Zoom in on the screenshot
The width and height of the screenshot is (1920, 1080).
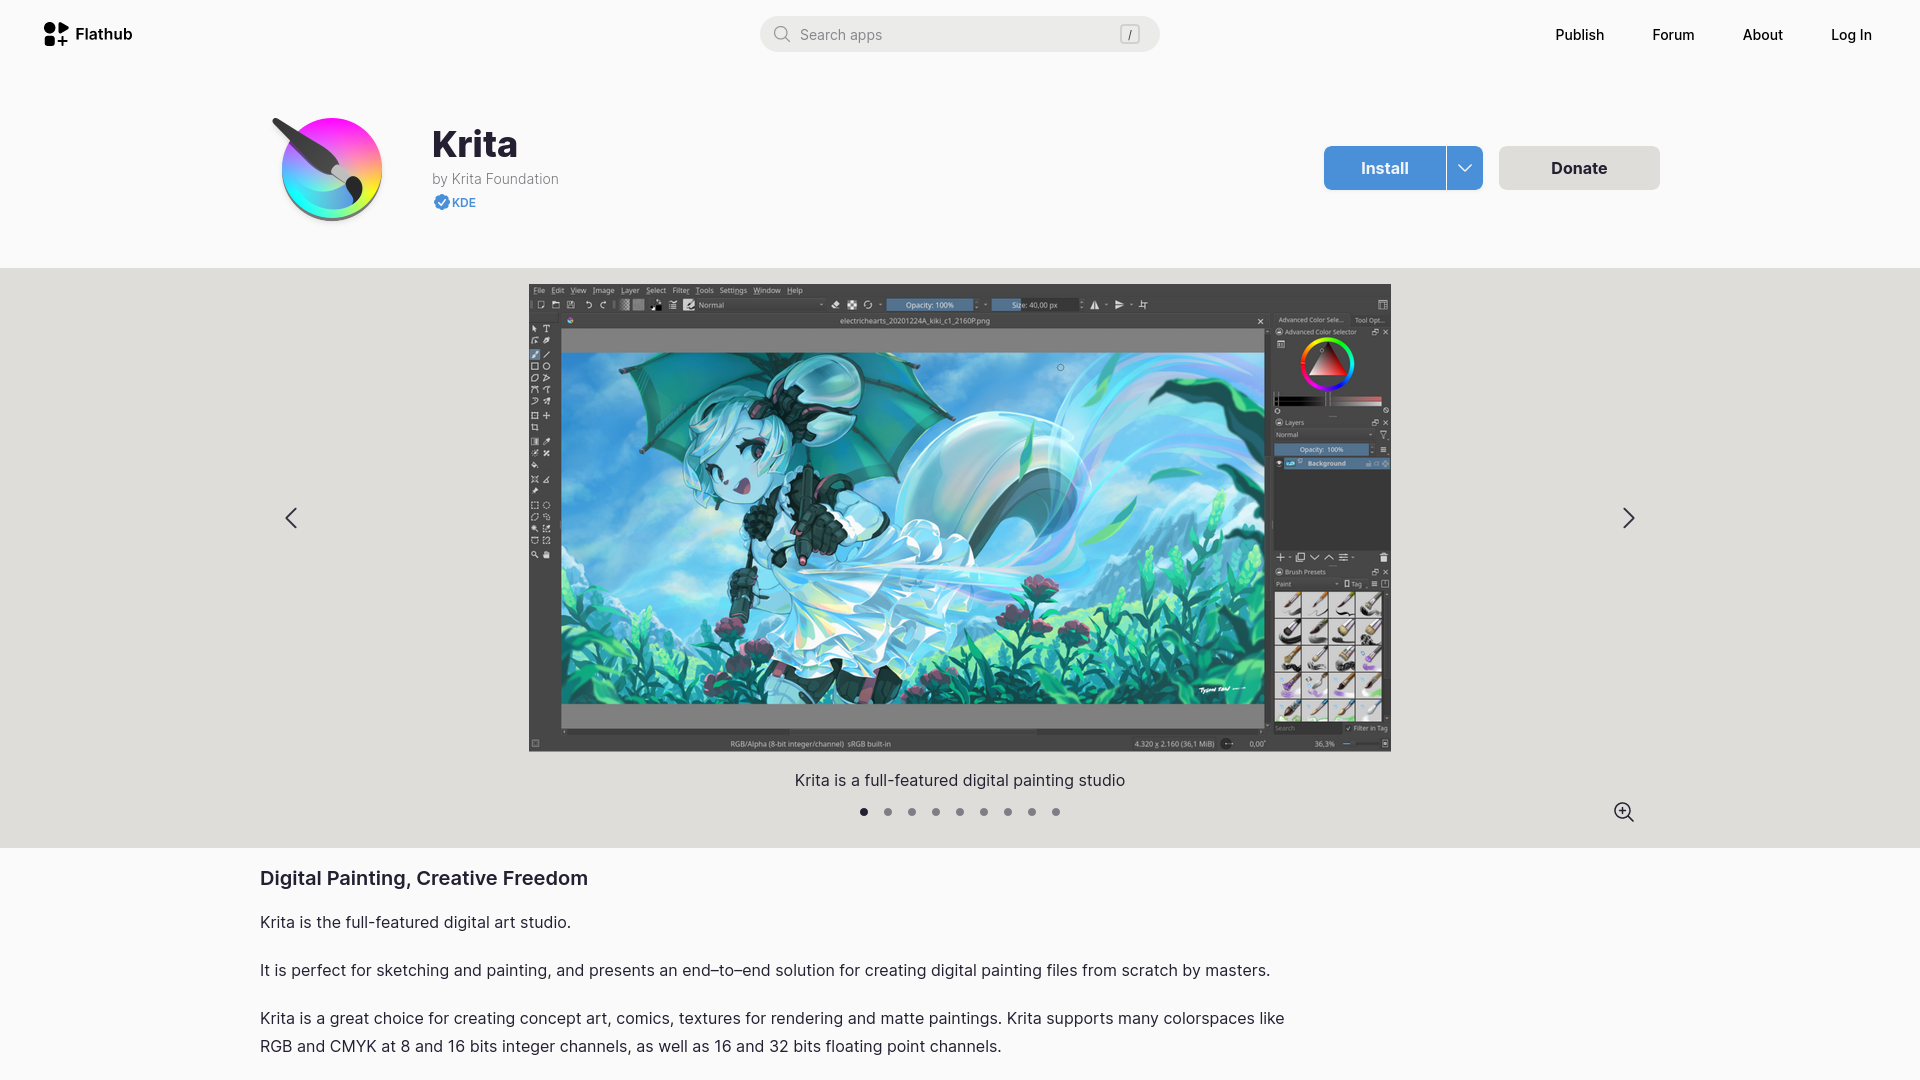click(x=1623, y=812)
